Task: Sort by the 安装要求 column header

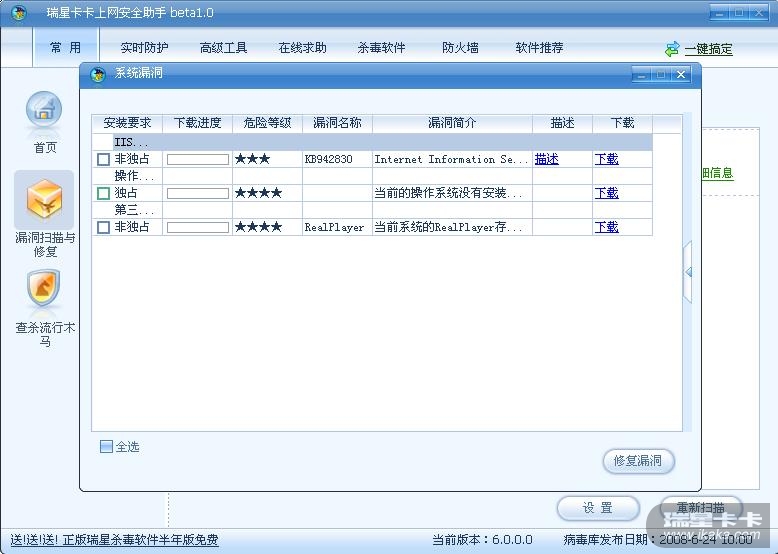Action: (x=127, y=123)
